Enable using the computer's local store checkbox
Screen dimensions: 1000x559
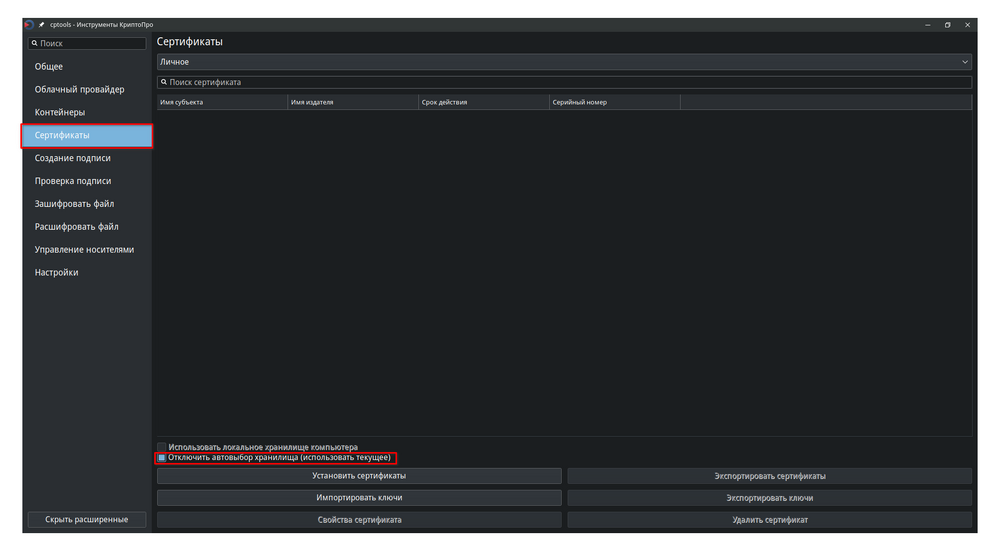pyautogui.click(x=162, y=447)
